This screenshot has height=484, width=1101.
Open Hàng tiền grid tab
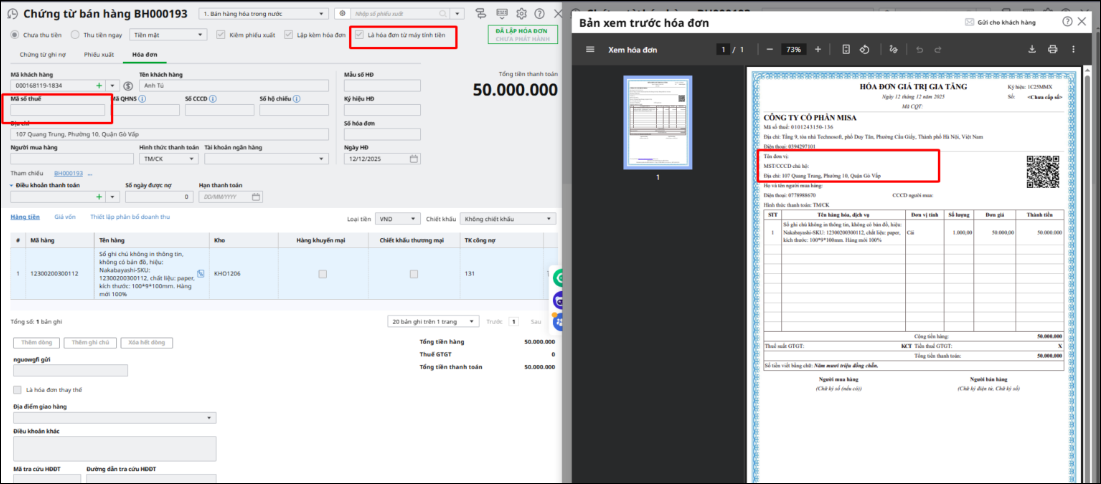(25, 217)
